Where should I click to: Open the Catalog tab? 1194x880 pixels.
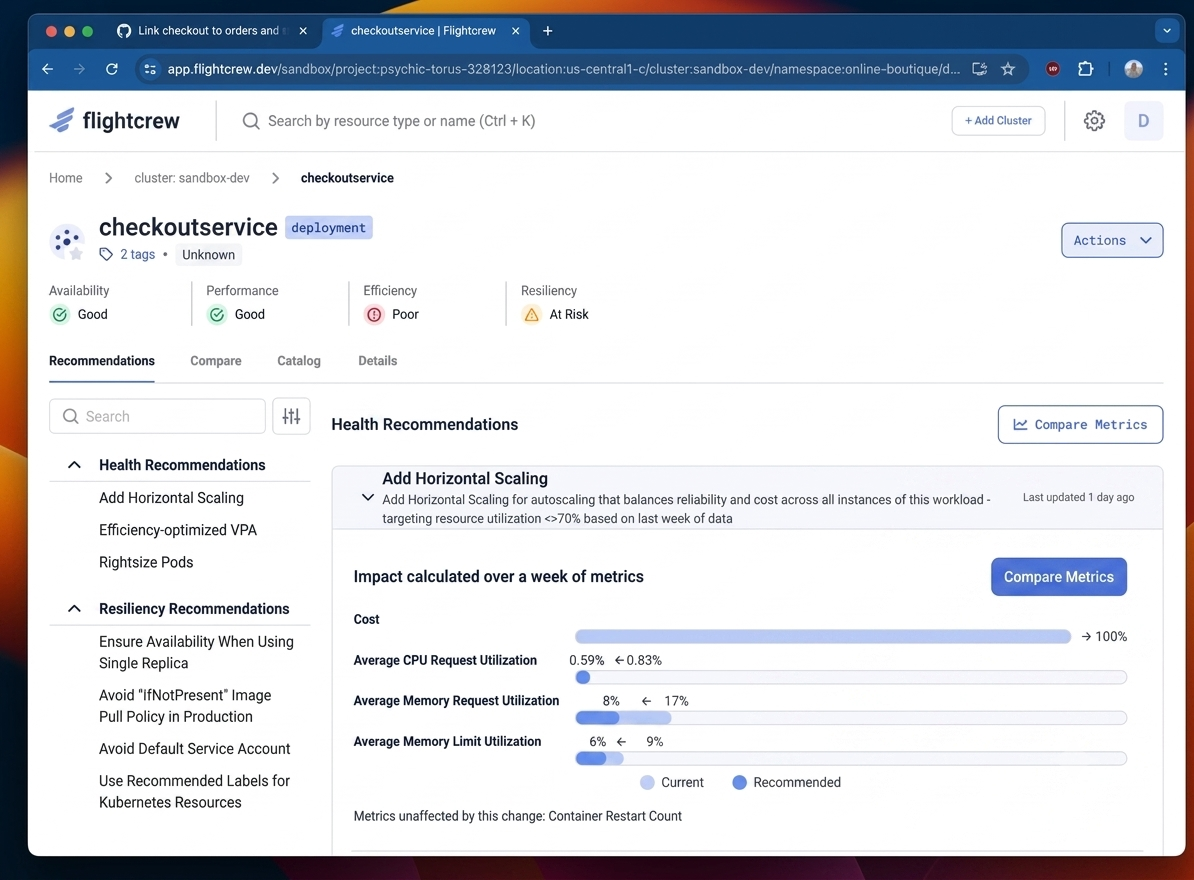(298, 361)
